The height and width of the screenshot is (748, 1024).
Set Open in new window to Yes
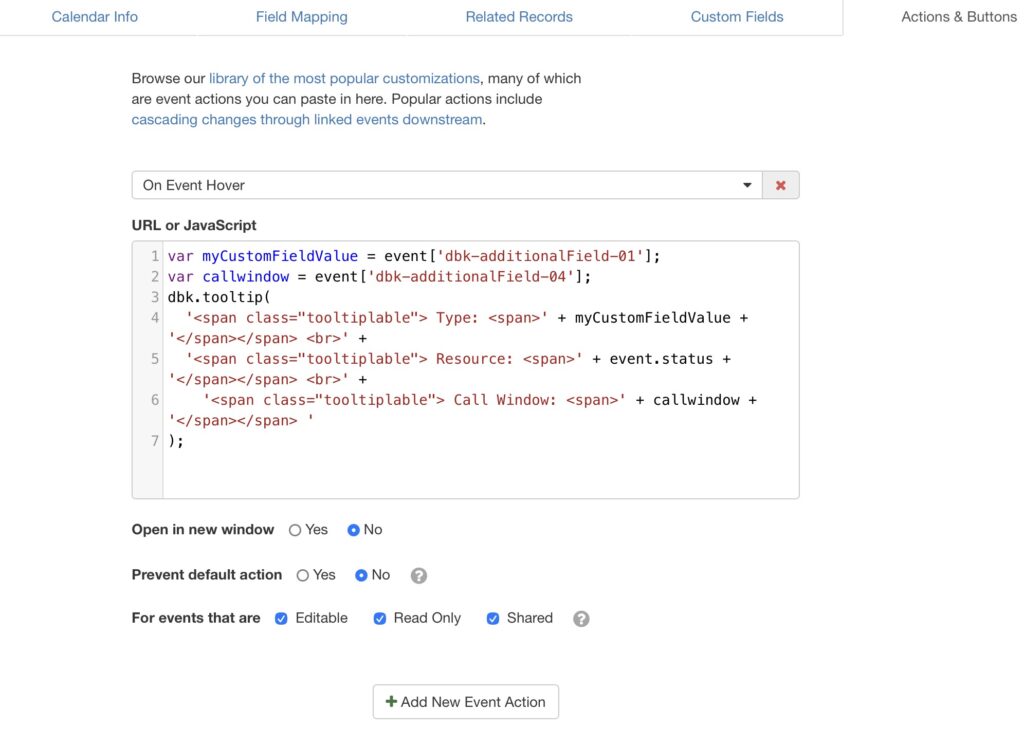coord(295,530)
